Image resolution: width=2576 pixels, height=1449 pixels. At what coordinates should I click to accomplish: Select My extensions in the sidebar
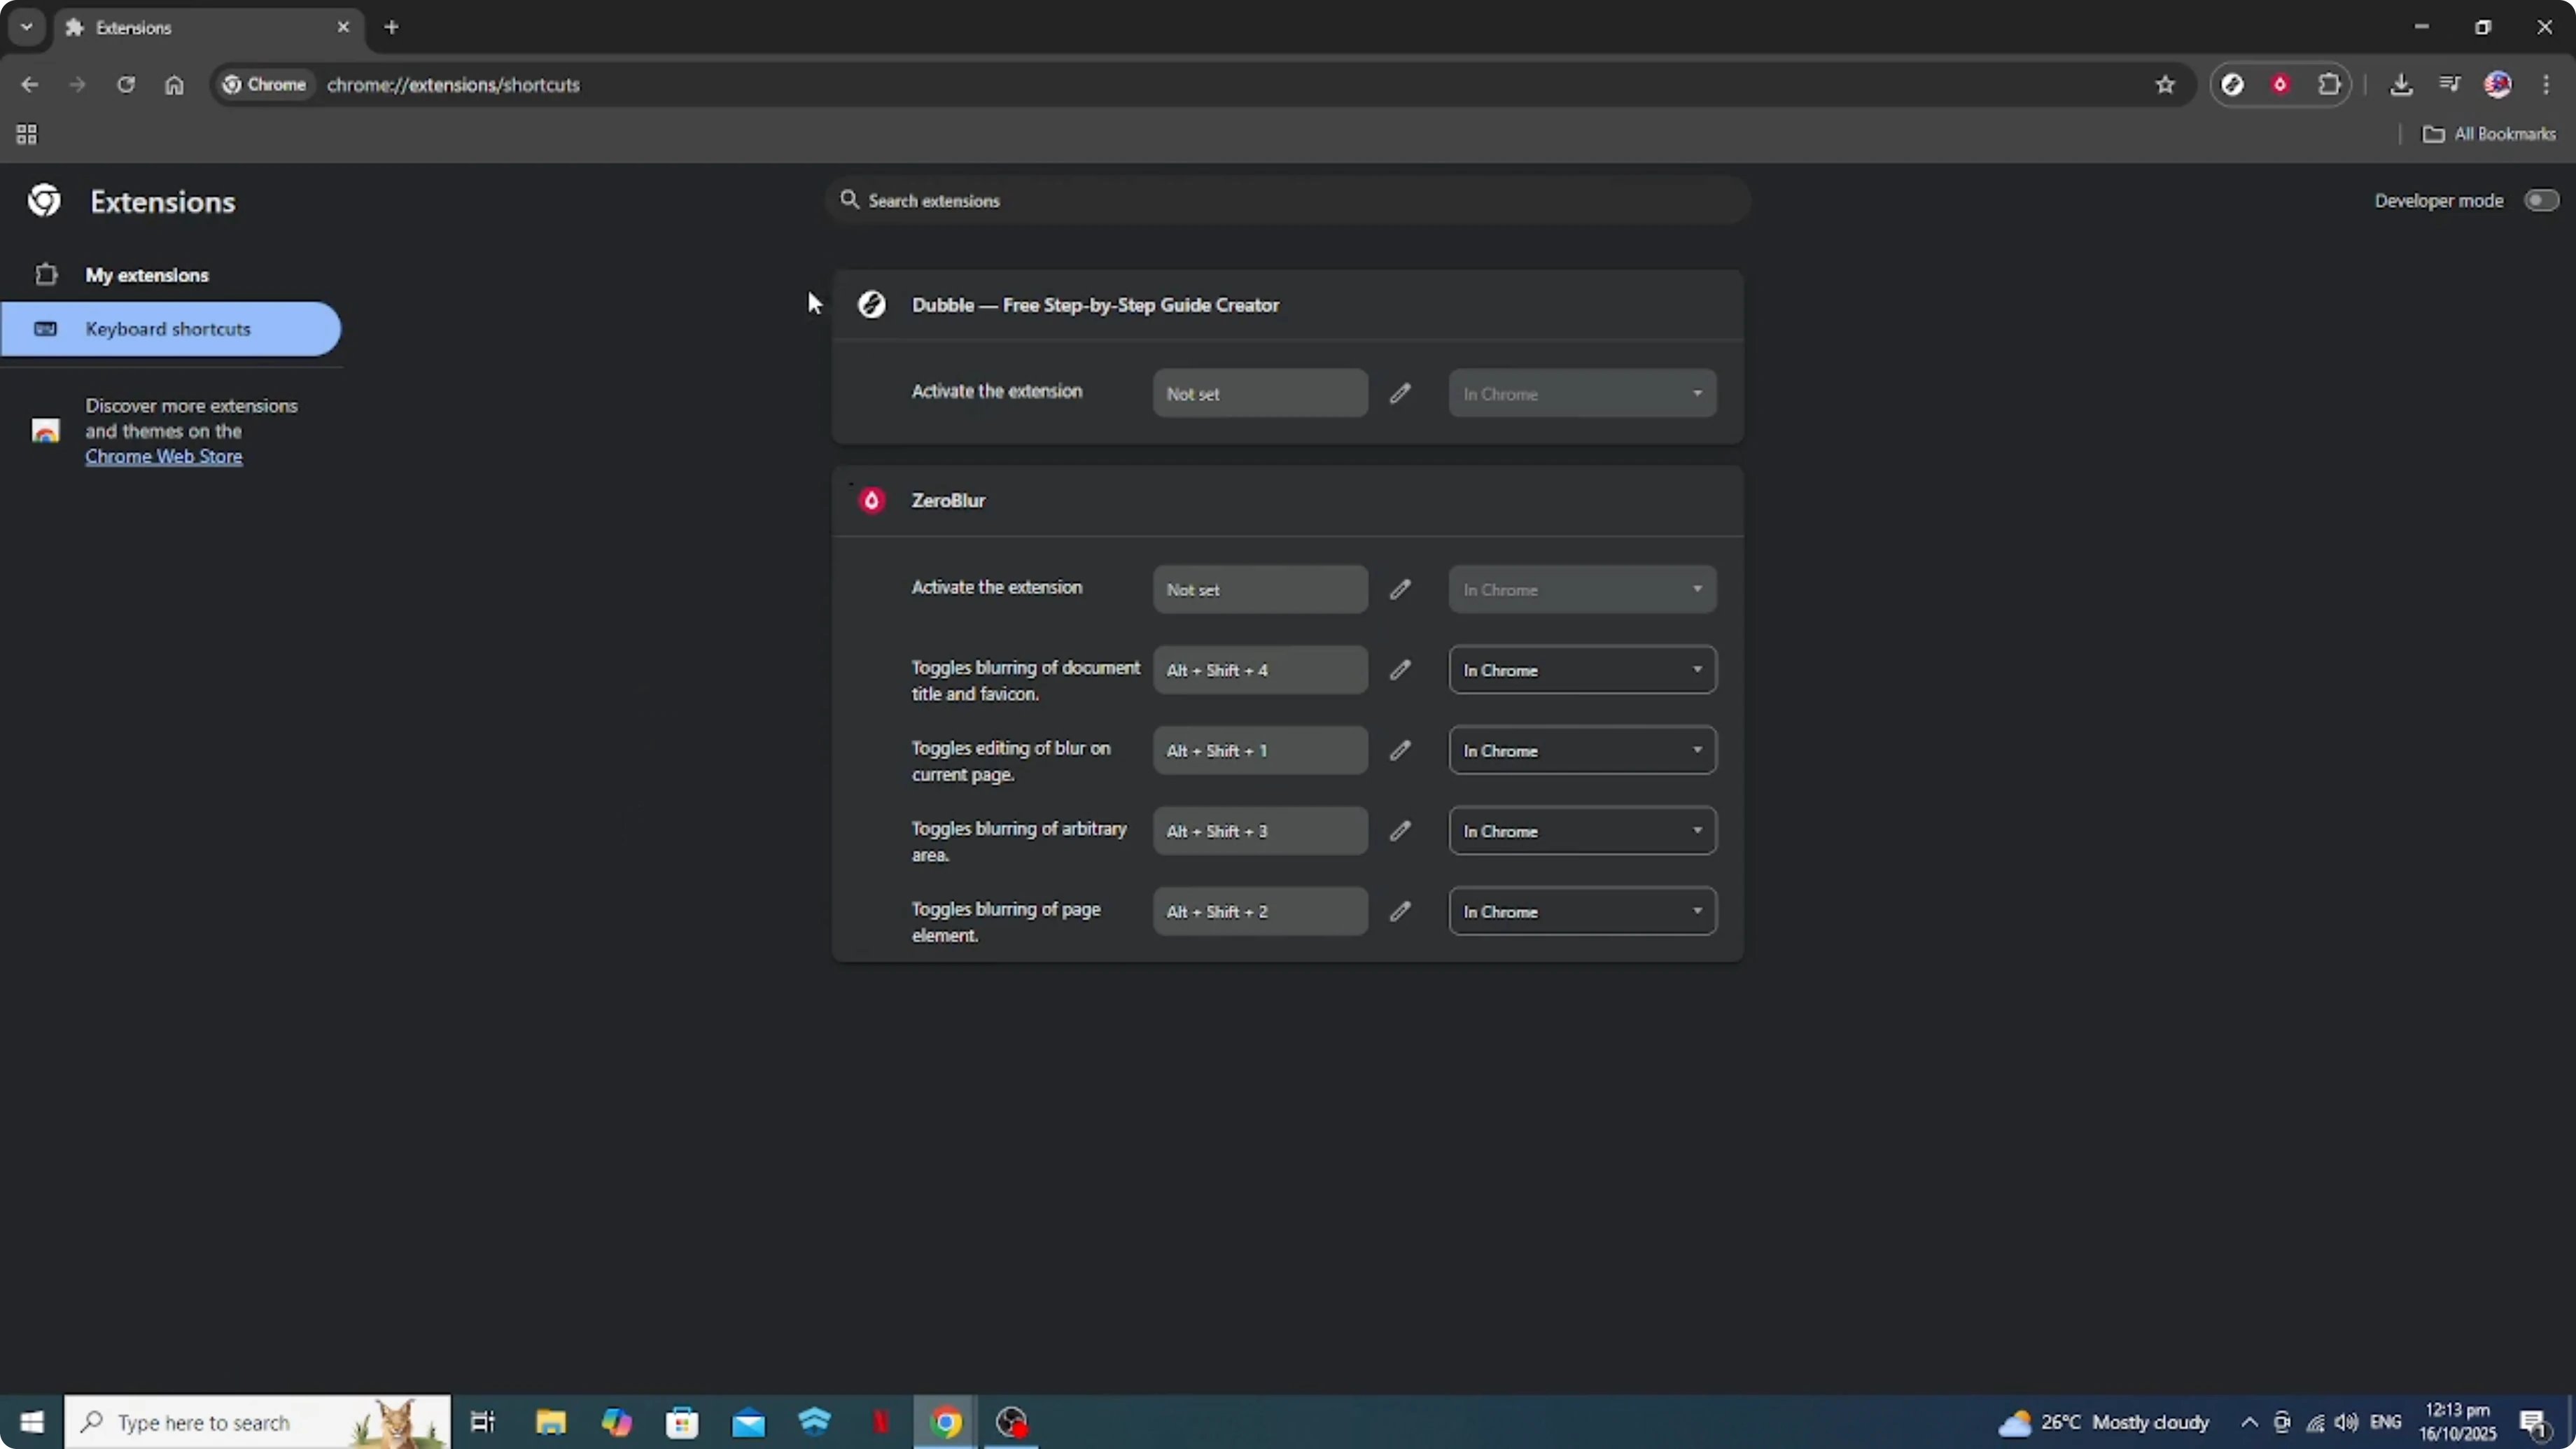[170, 274]
